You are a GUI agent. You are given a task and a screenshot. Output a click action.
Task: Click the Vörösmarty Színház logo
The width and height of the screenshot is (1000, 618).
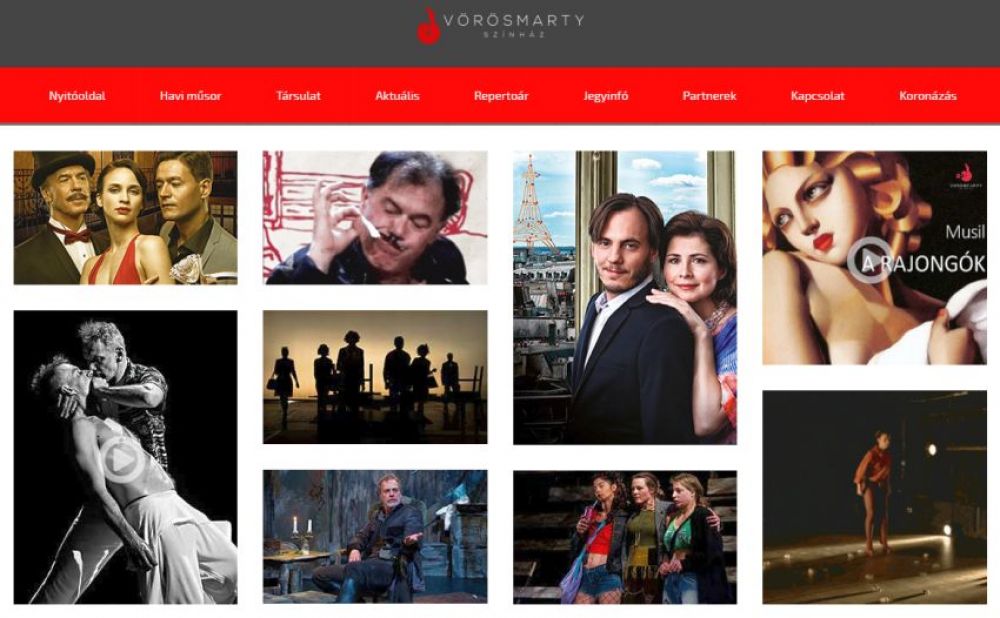click(x=501, y=26)
